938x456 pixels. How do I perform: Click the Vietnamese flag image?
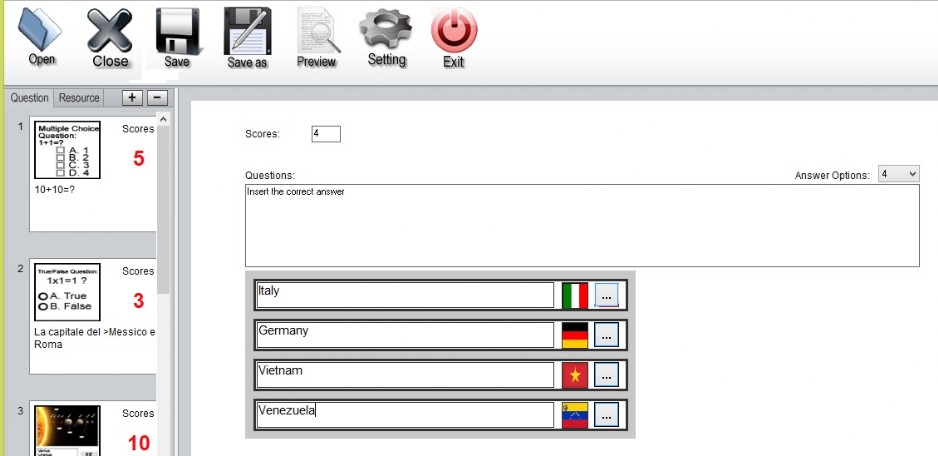pyautogui.click(x=575, y=375)
